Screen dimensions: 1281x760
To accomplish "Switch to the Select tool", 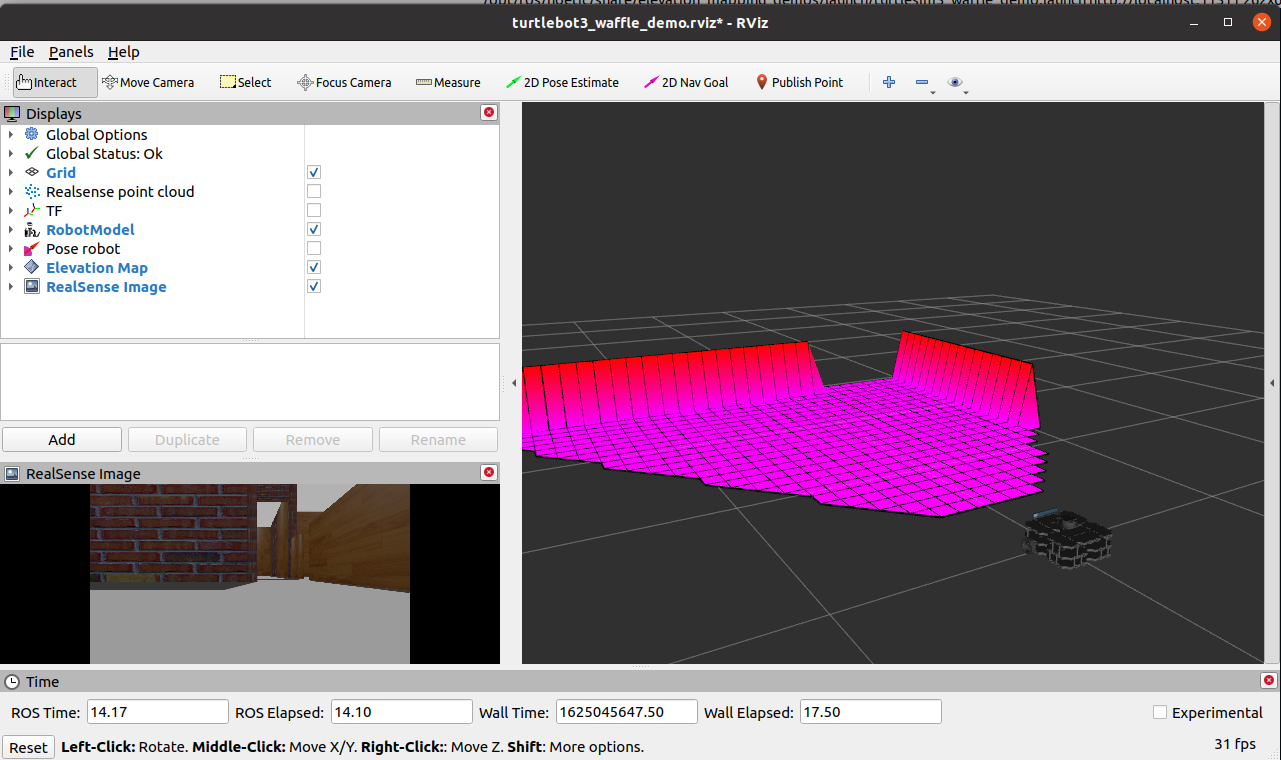I will click(245, 82).
